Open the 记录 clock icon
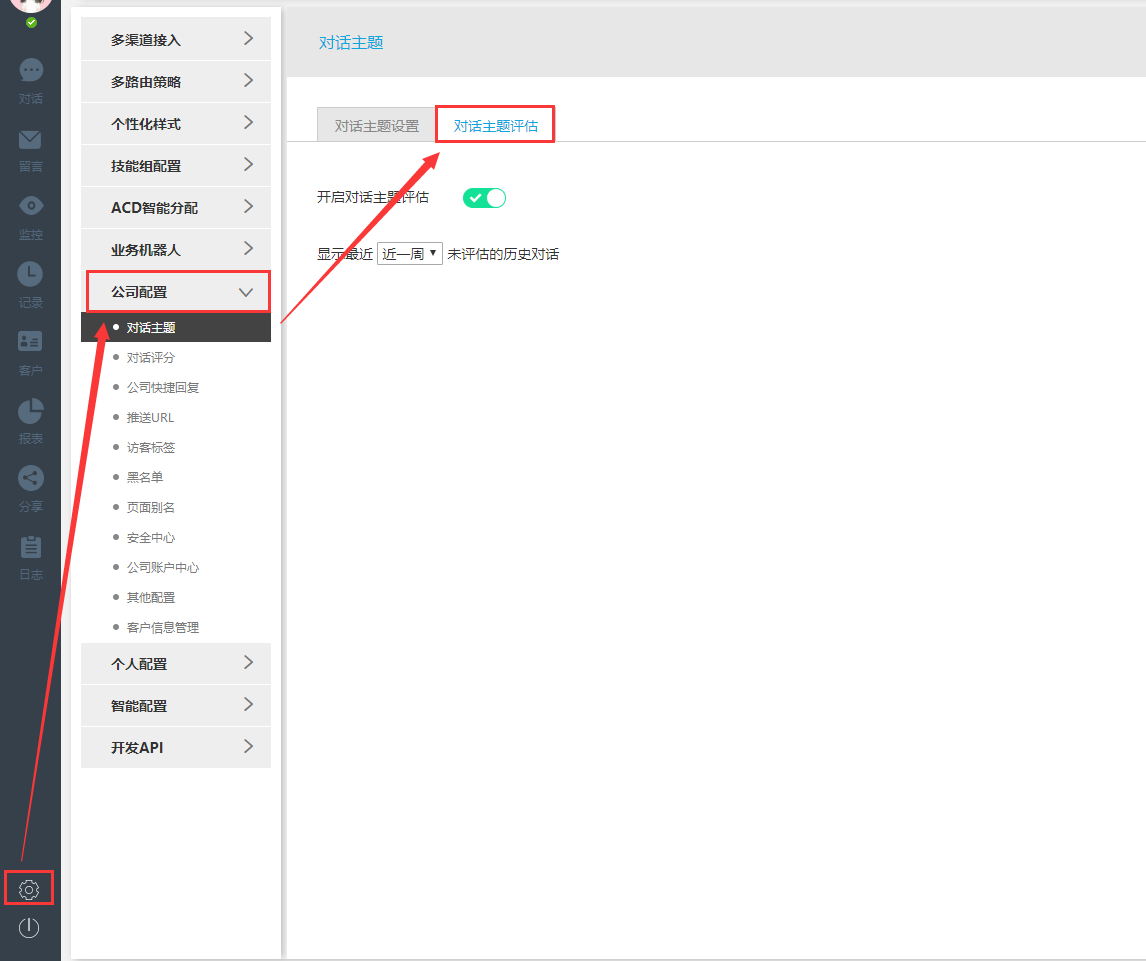 coord(30,274)
